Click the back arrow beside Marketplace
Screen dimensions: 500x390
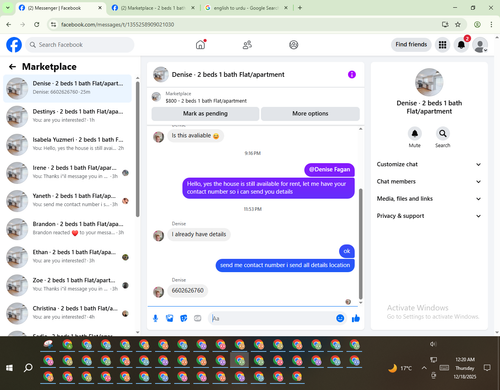[x=12, y=67]
